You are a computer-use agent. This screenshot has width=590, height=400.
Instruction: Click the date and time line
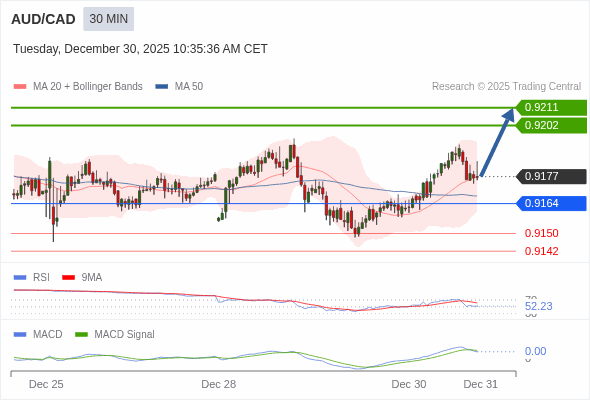[x=140, y=49]
